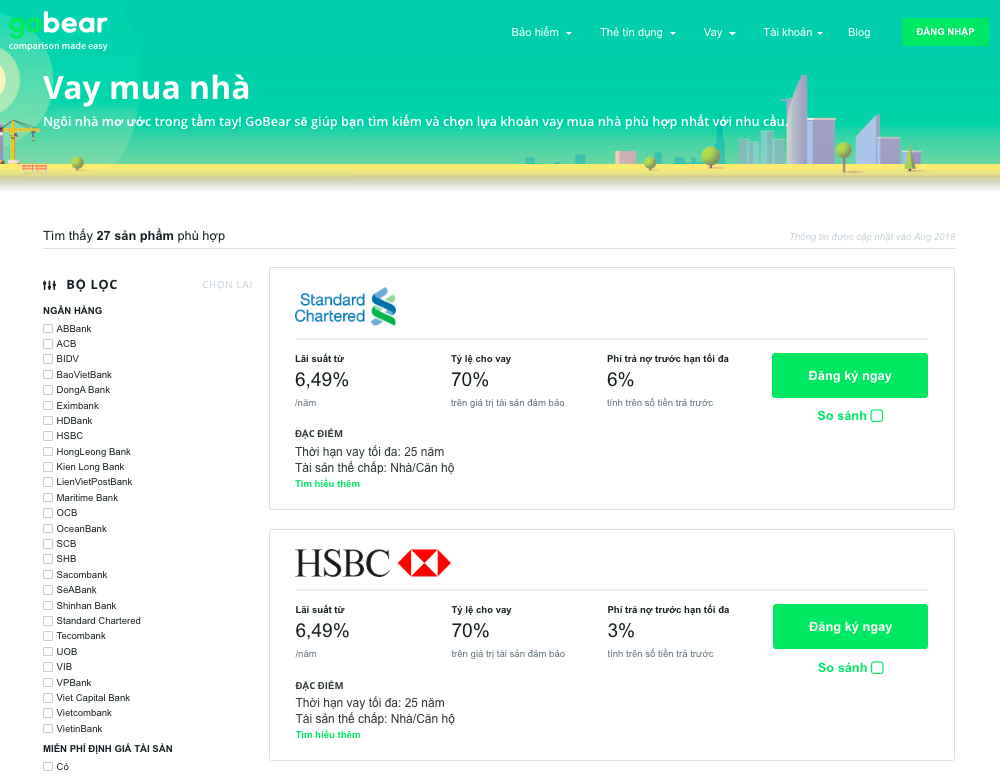This screenshot has width=1000, height=775.
Task: Click the 3% prepayment fee value
Action: point(621,631)
